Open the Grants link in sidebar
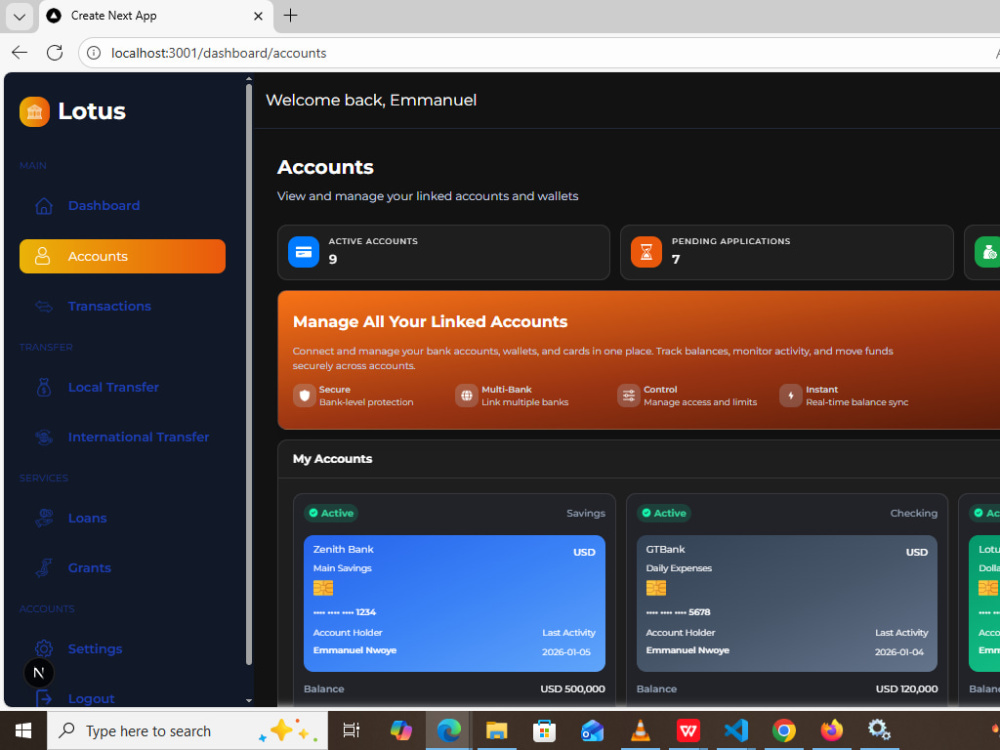The height and width of the screenshot is (750, 1000). [x=122, y=568]
